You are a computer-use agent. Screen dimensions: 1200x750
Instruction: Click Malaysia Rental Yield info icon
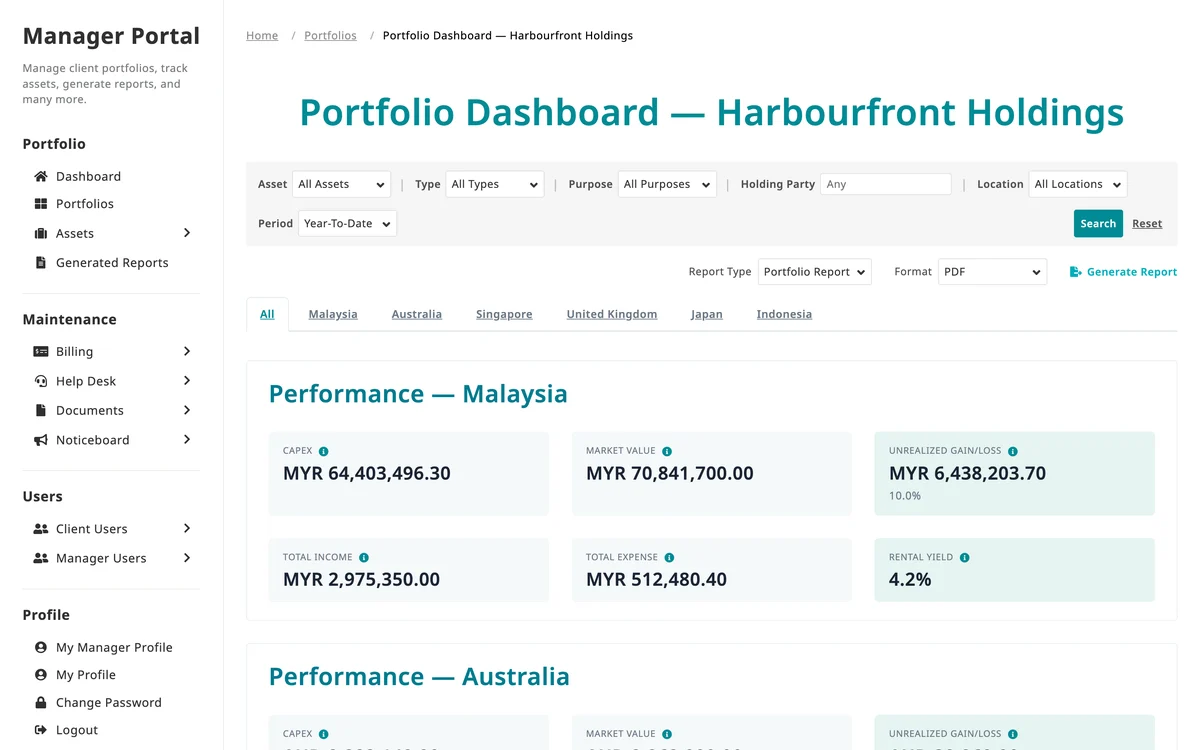tap(964, 558)
